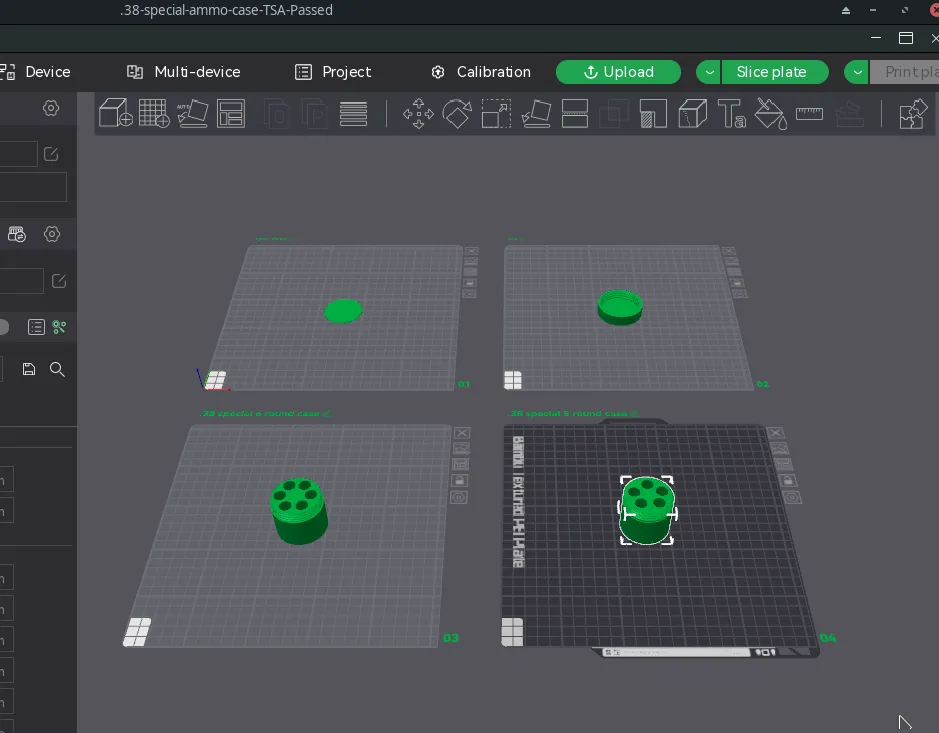Open the Calibration tab
The width and height of the screenshot is (939, 733).
pos(481,72)
